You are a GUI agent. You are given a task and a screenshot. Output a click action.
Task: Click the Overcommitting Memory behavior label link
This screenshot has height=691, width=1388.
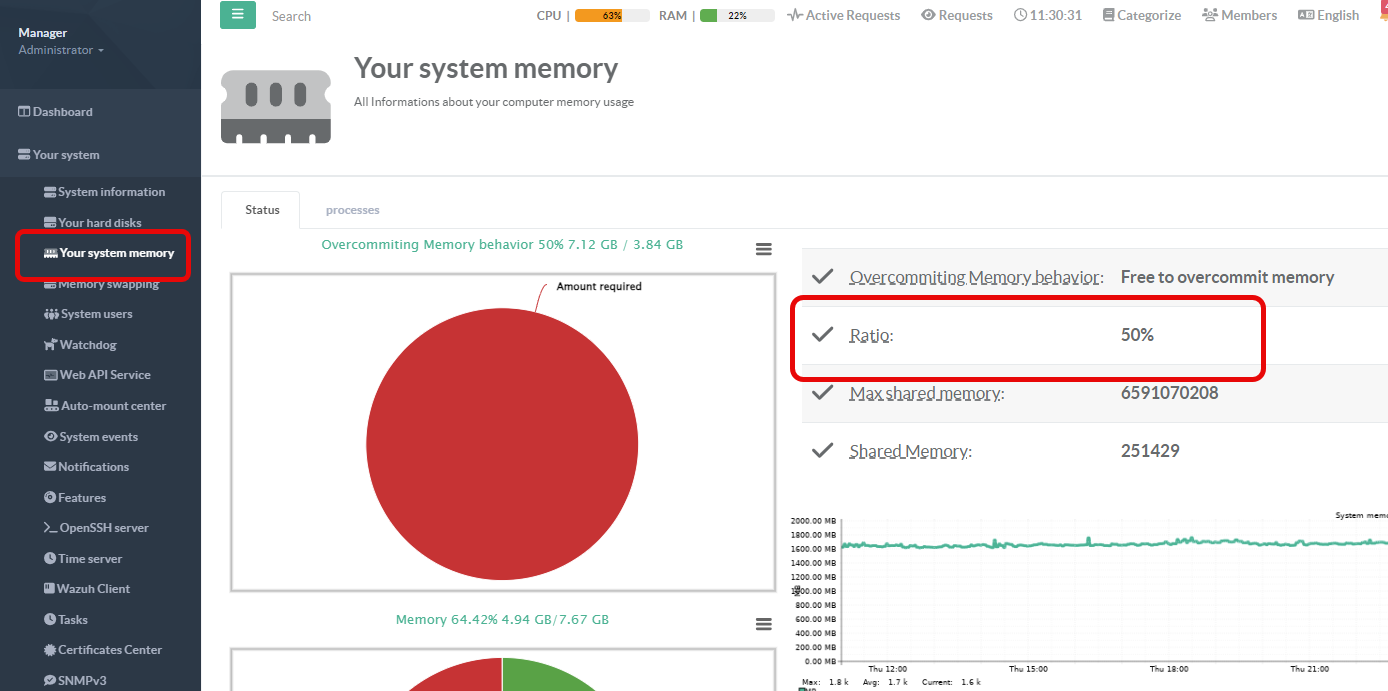976,278
